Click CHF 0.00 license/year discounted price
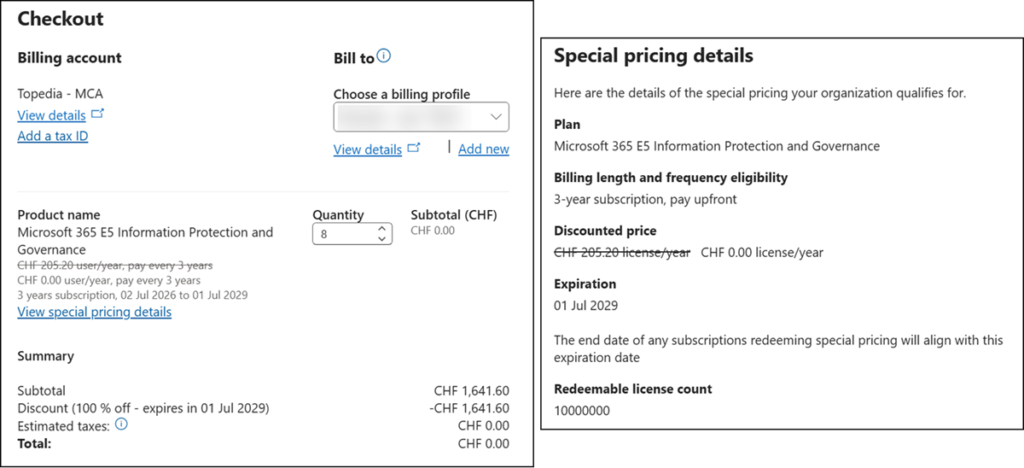 coord(762,253)
